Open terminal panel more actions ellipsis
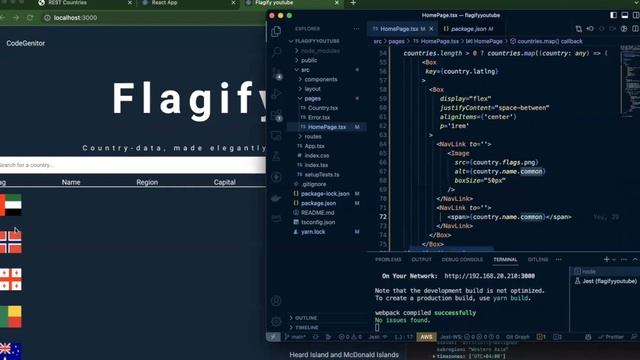This screenshot has width=640, height=360. (624, 259)
